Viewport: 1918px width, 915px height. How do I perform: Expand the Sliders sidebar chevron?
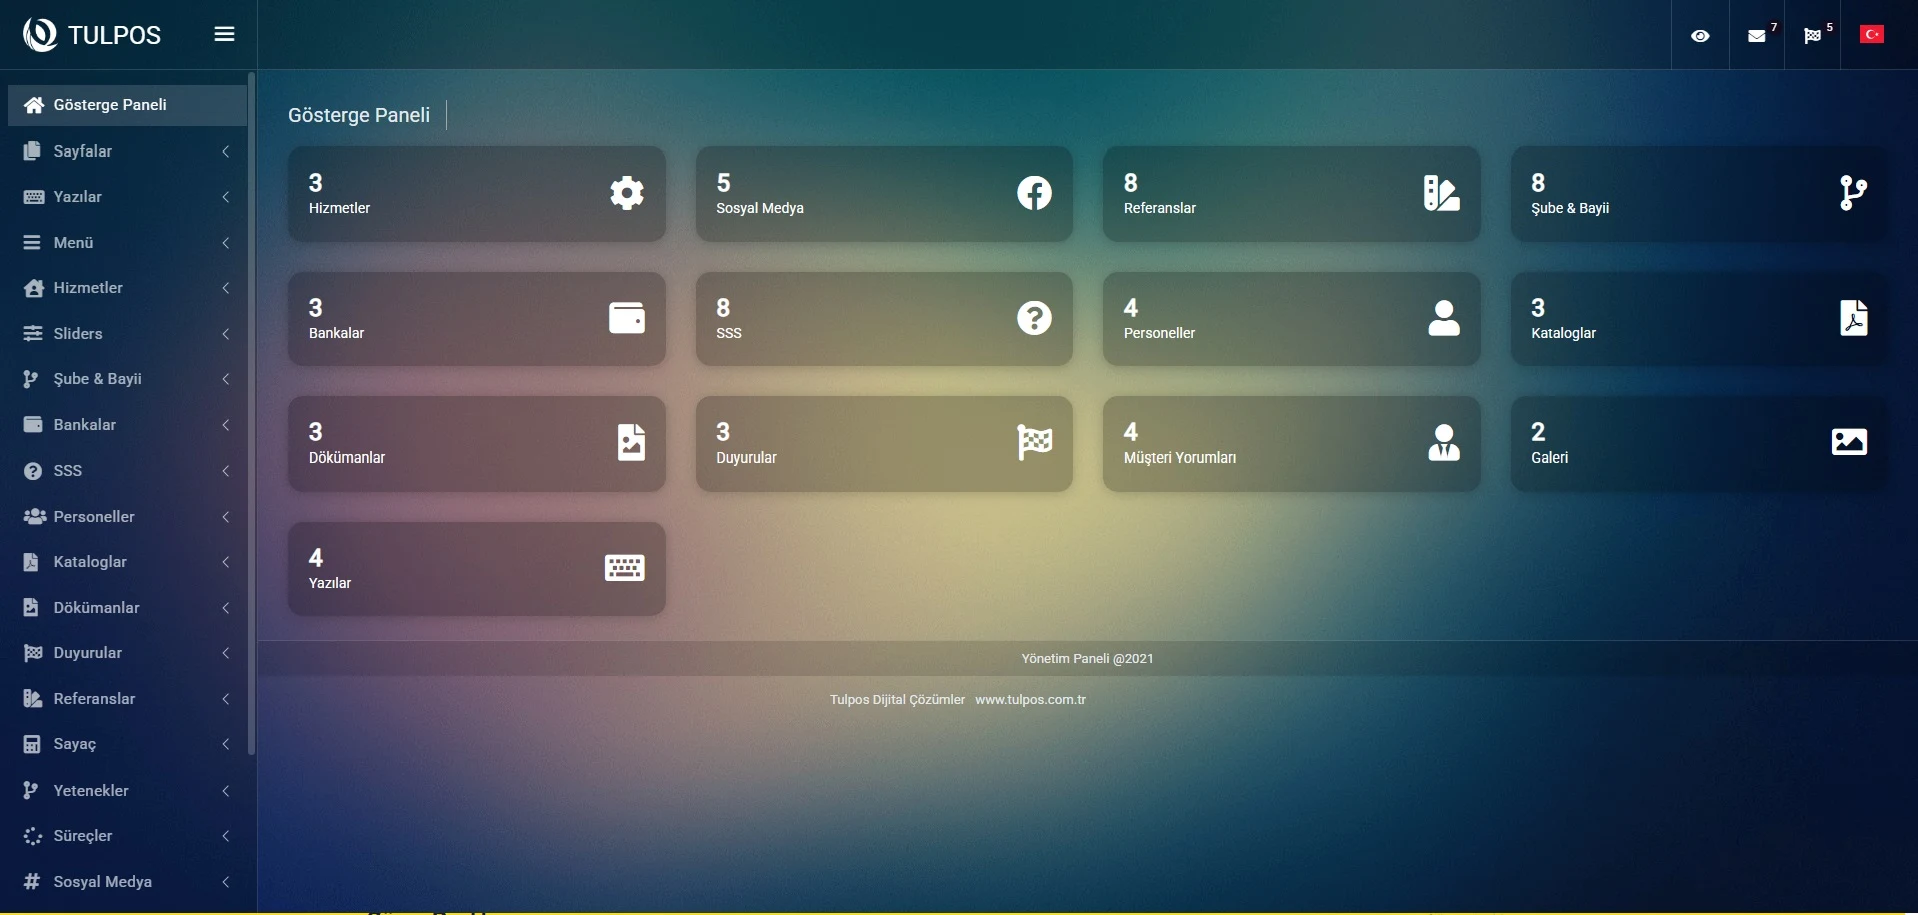click(226, 334)
